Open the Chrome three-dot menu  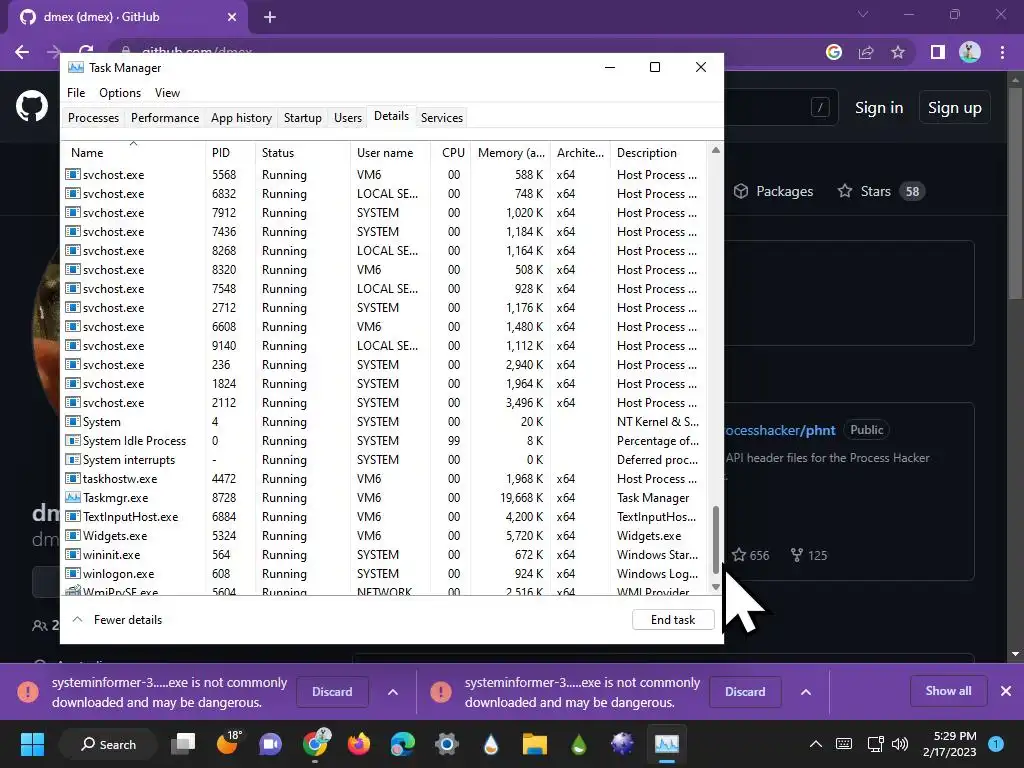[1002, 52]
